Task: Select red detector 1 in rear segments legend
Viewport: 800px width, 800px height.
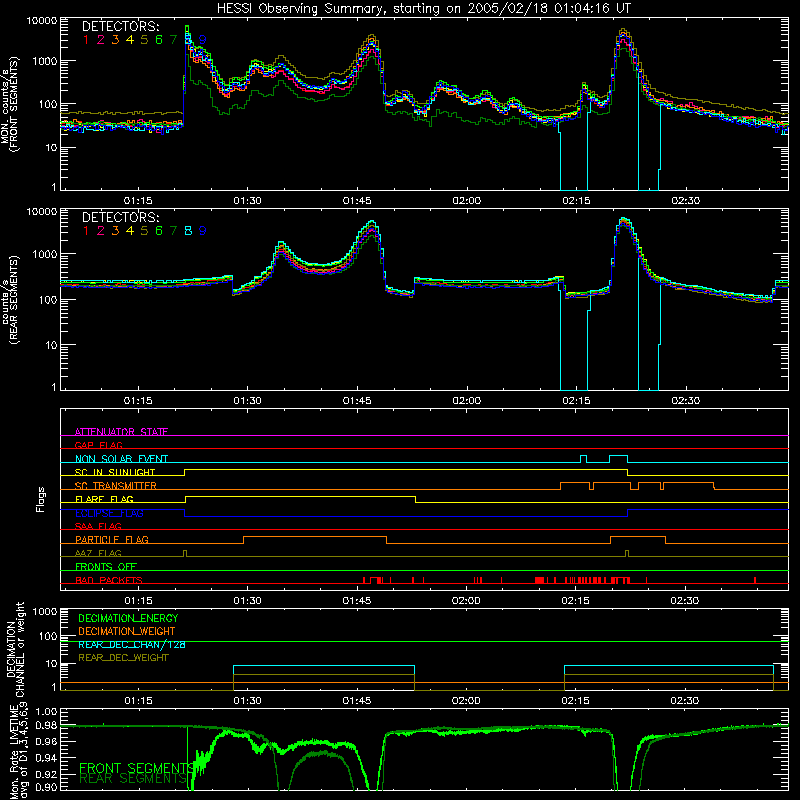Action: click(x=86, y=231)
